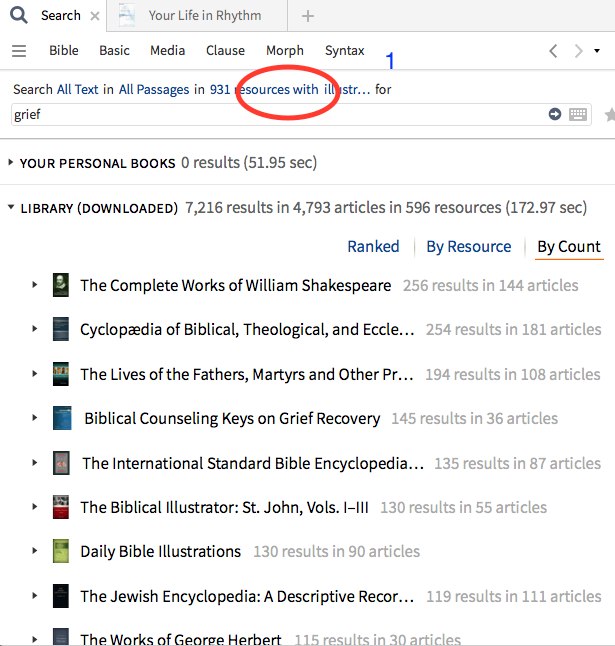The width and height of the screenshot is (615, 646).
Task: Select the Basic search type
Action: coord(114,50)
